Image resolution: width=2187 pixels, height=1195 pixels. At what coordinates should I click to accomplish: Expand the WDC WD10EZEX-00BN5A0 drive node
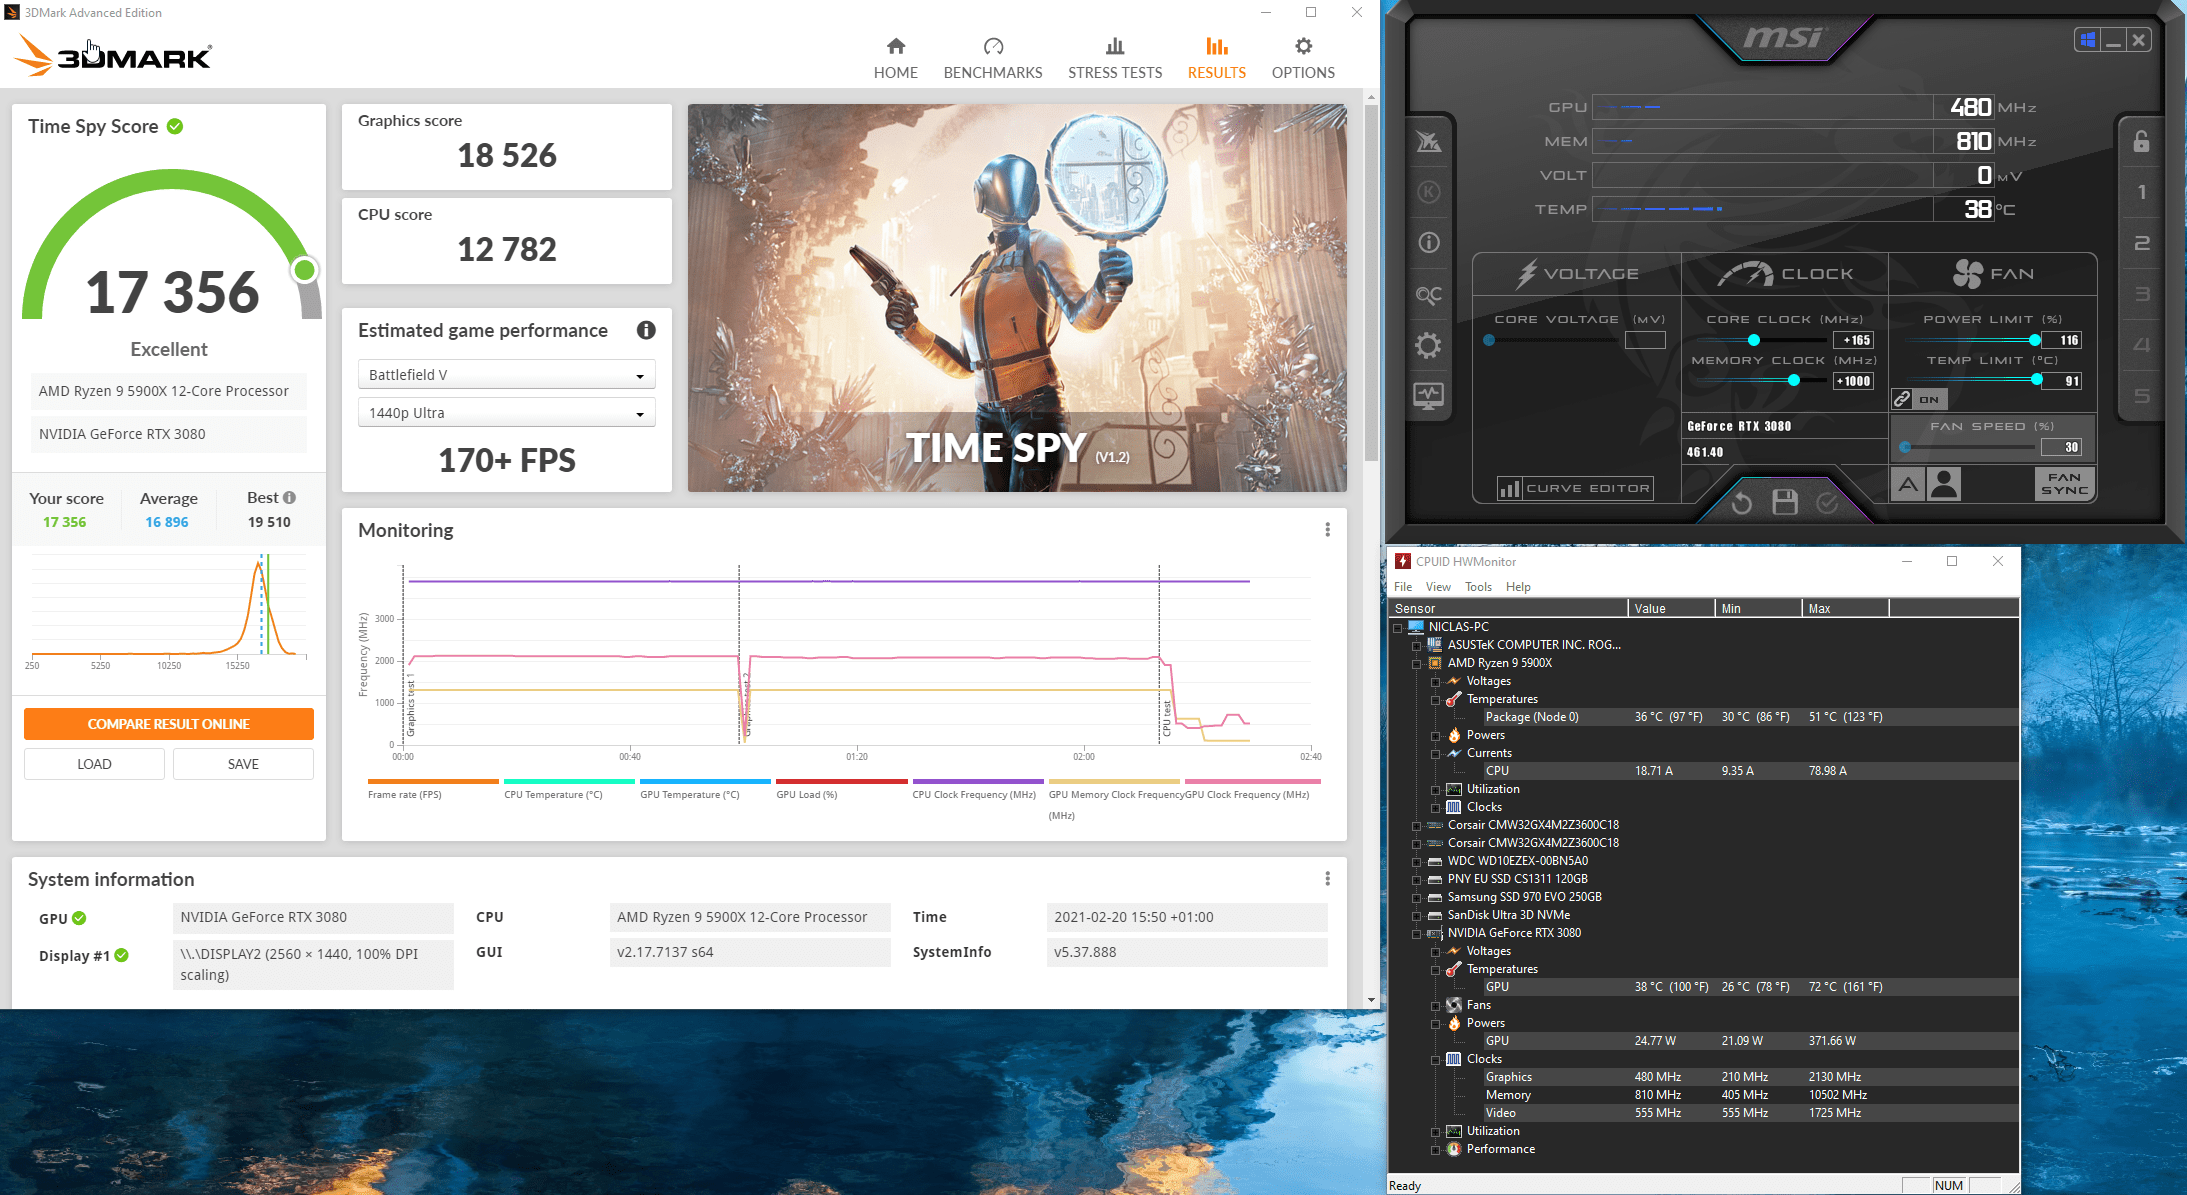[x=1416, y=861]
